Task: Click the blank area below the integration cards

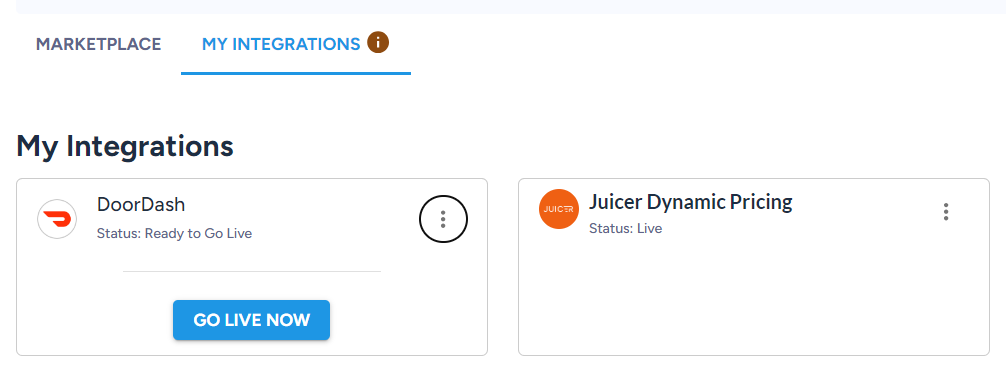Action: [x=503, y=367]
